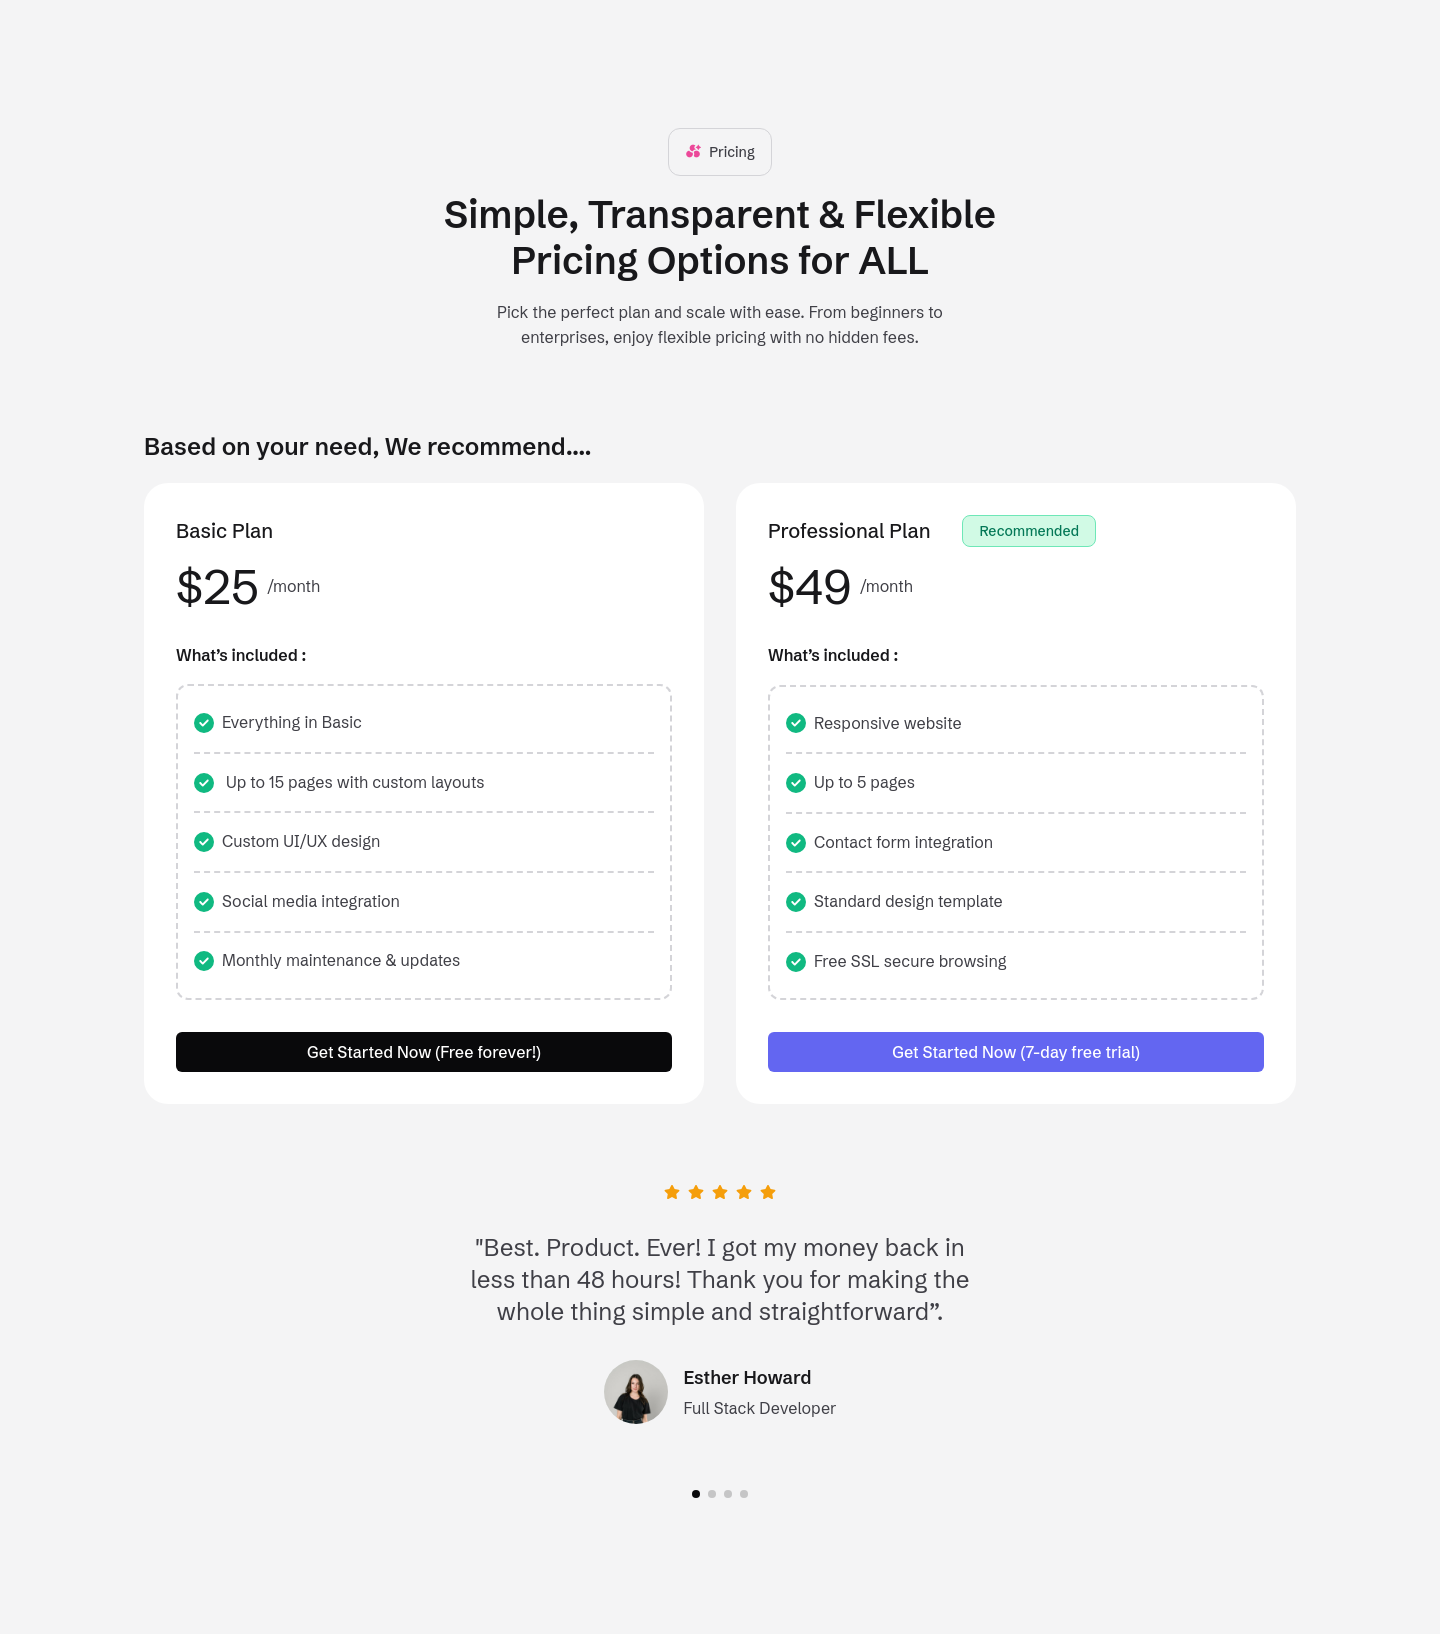Click Get Started Now (7-day free trial)
1440x1634 pixels.
pos(1016,1052)
